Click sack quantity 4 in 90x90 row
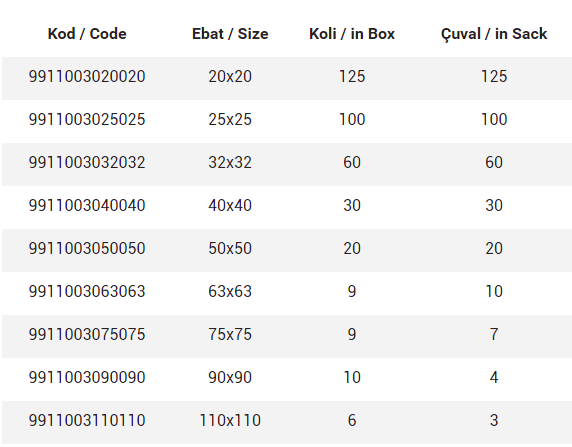The image size is (572, 447). pyautogui.click(x=494, y=377)
